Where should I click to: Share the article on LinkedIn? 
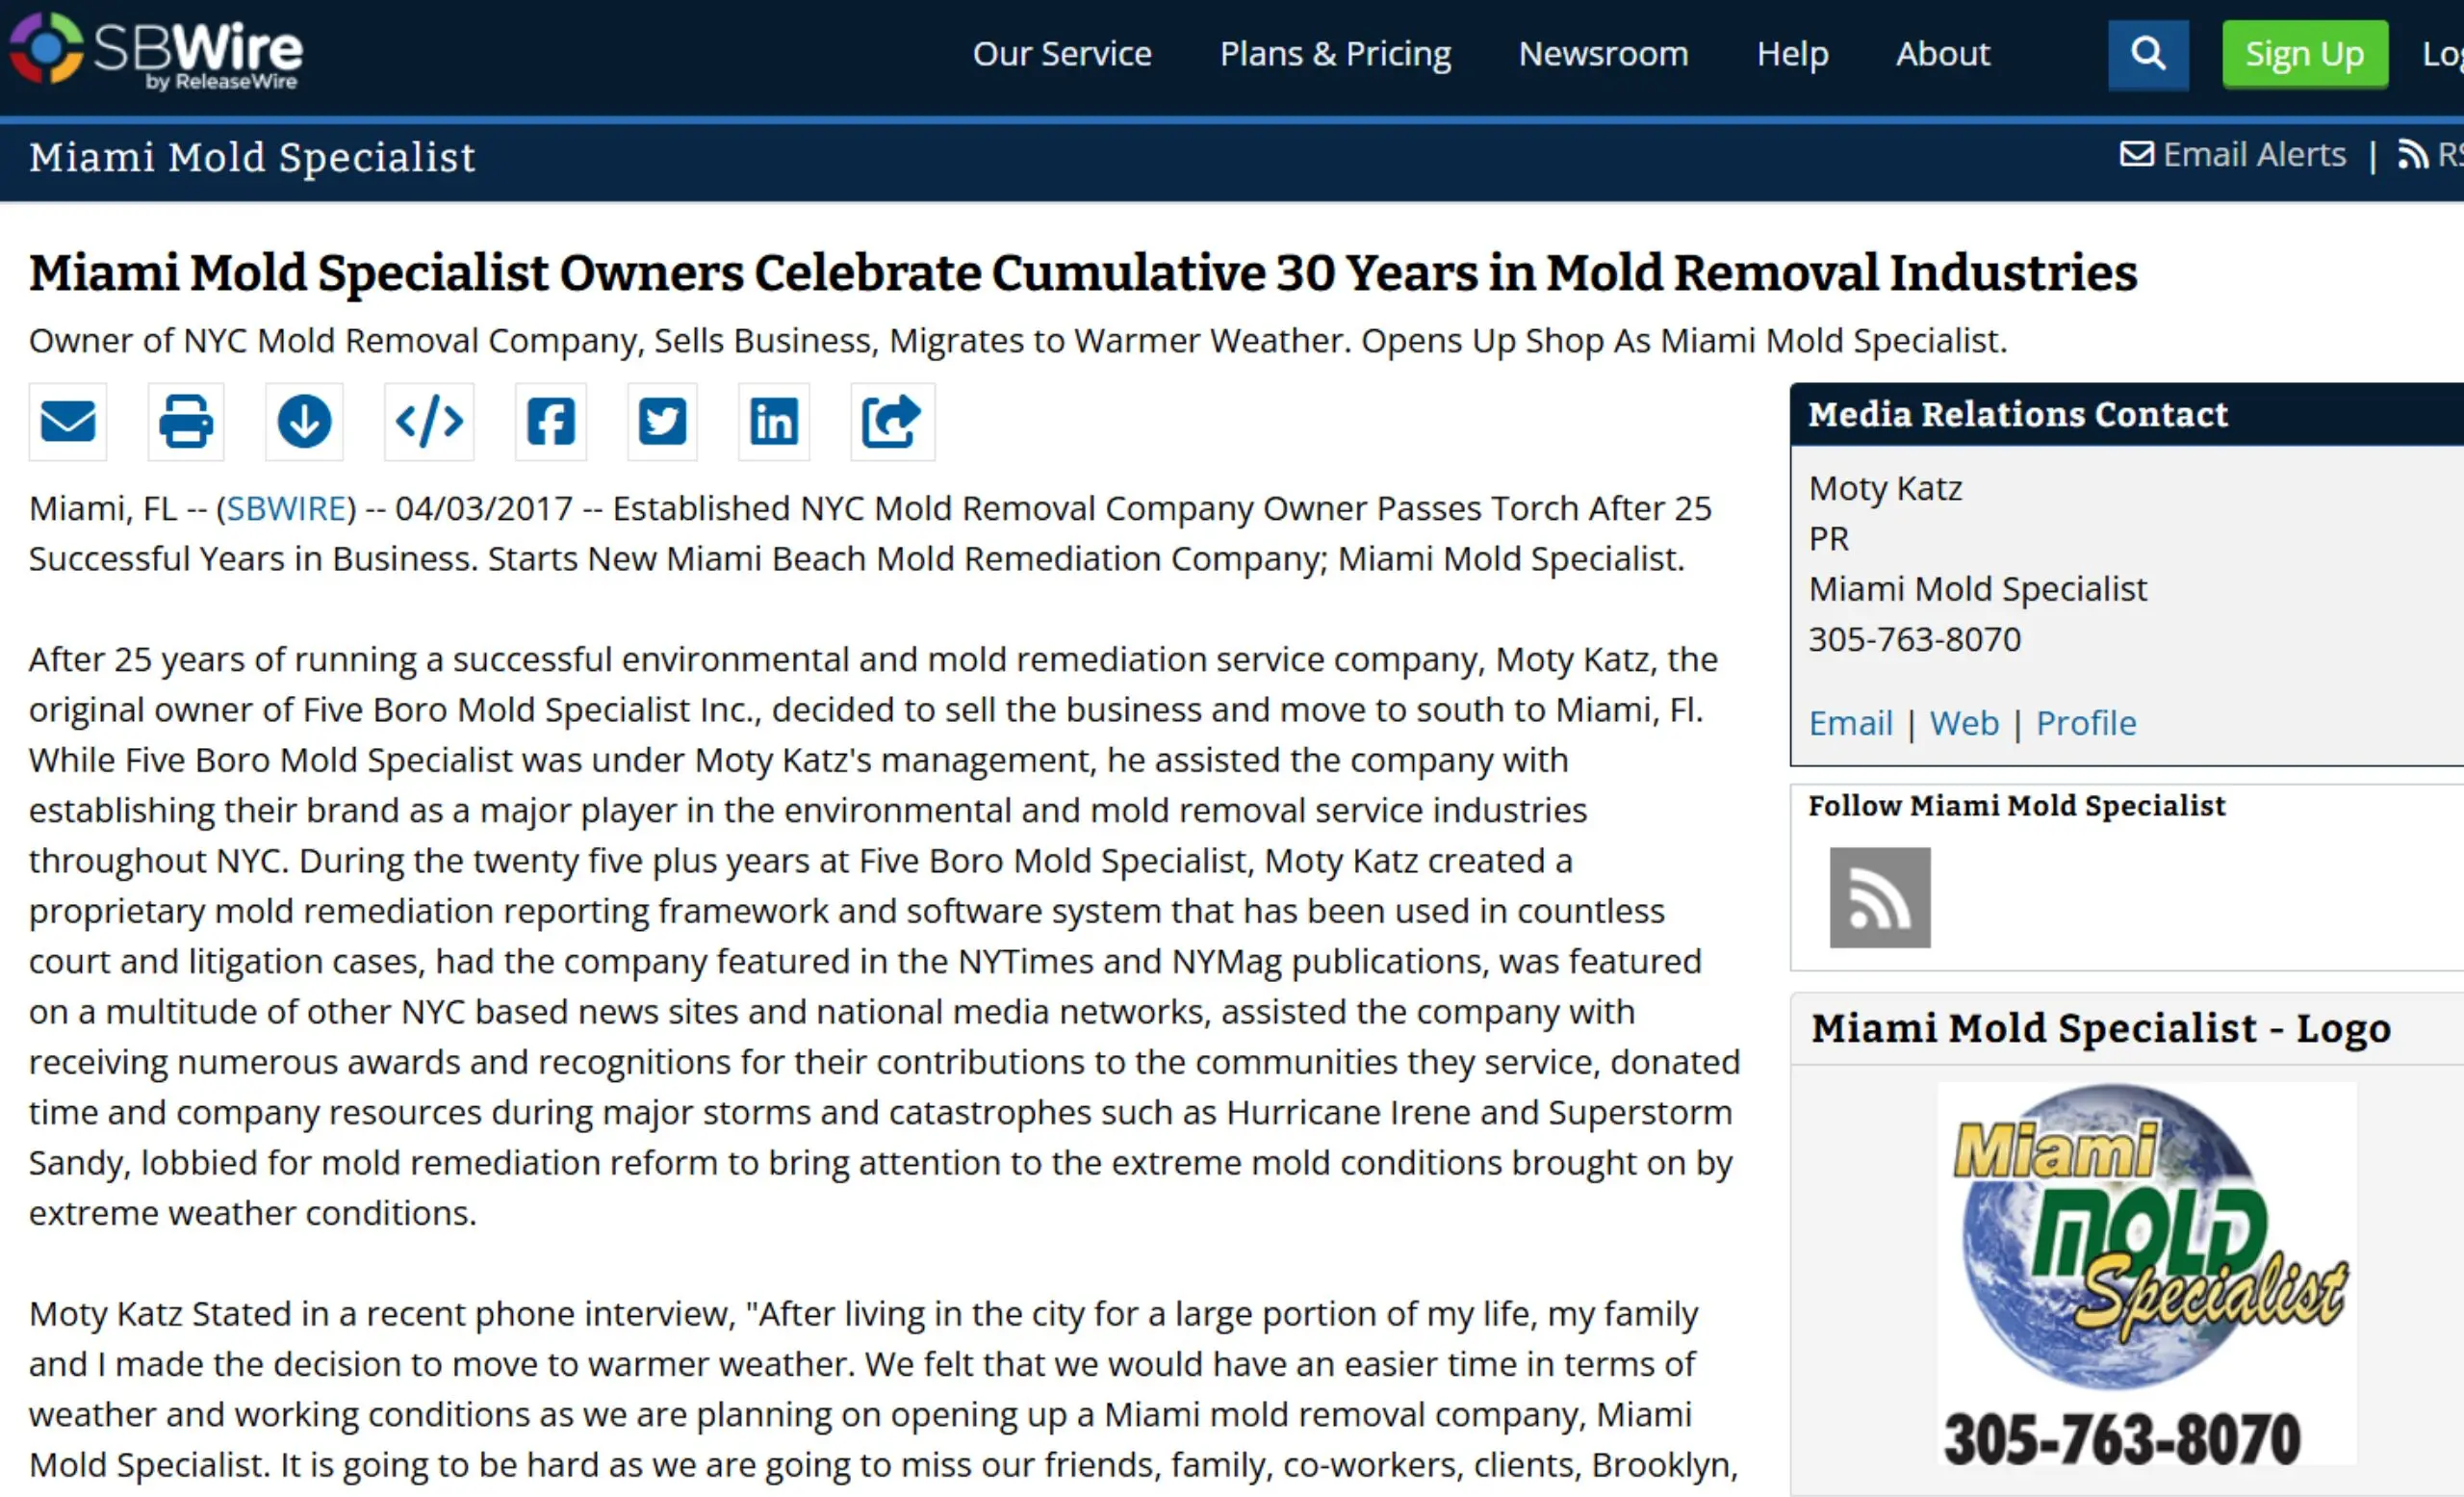point(774,421)
